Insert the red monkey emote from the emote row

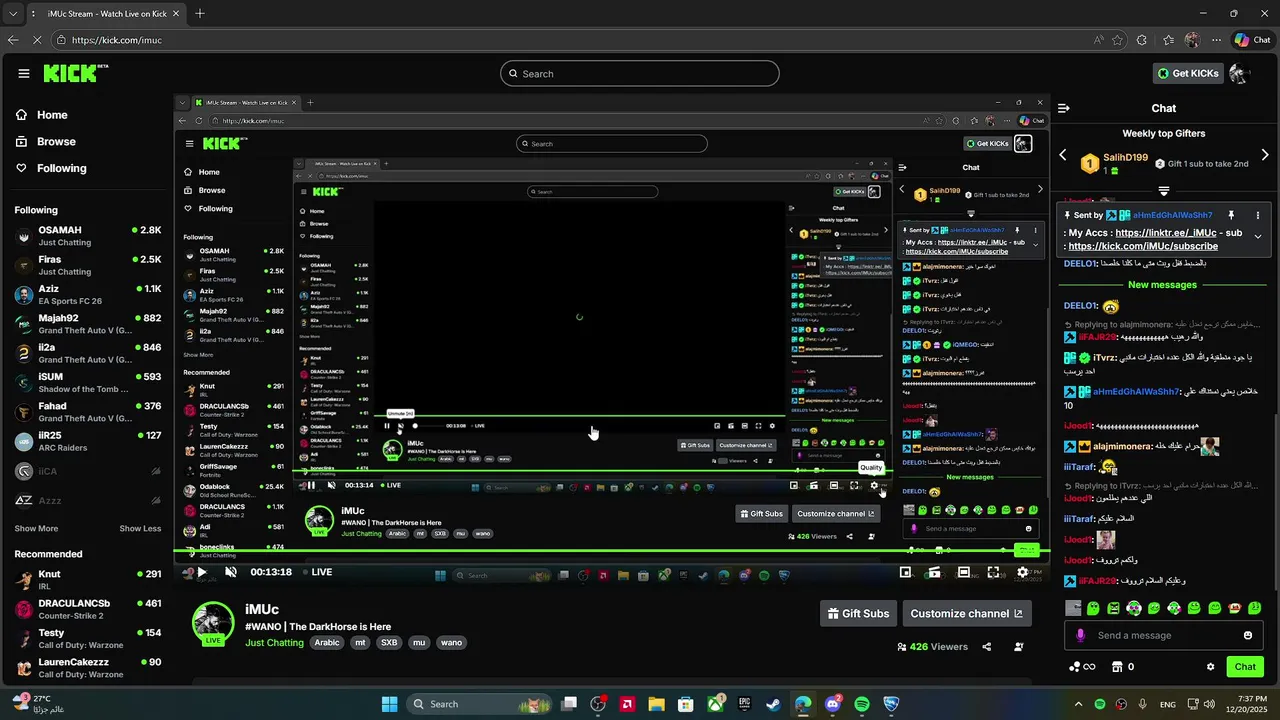click(x=1235, y=608)
